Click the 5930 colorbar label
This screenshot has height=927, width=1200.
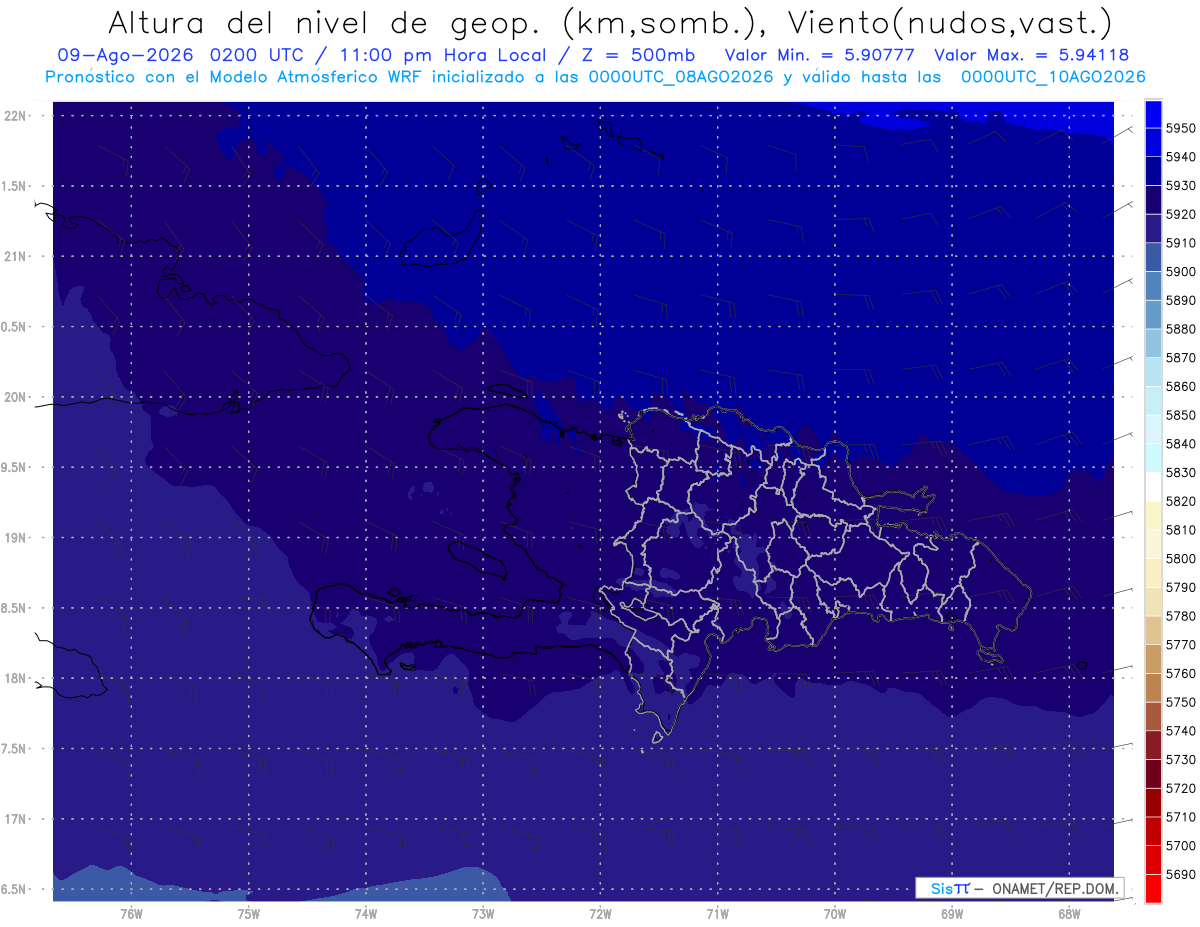coord(1181,185)
